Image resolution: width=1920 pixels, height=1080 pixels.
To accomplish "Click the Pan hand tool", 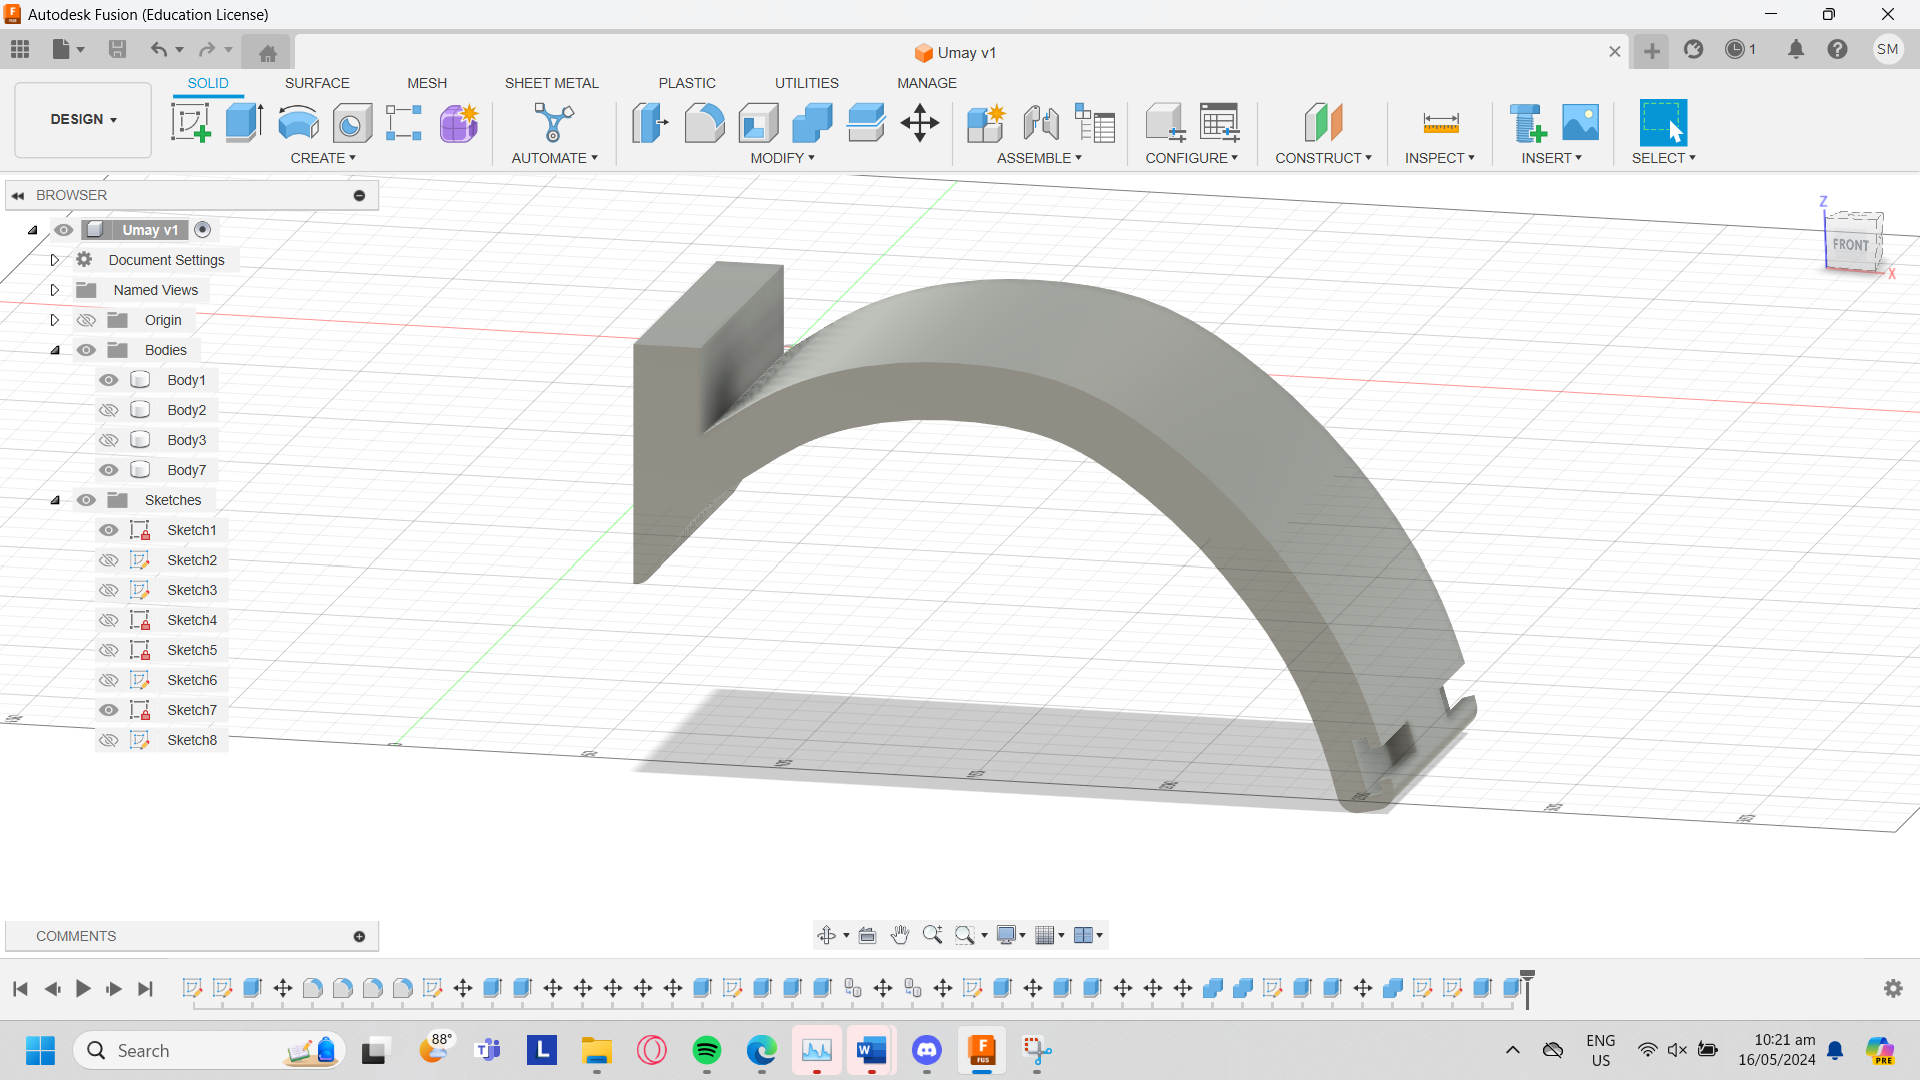I will point(900,935).
